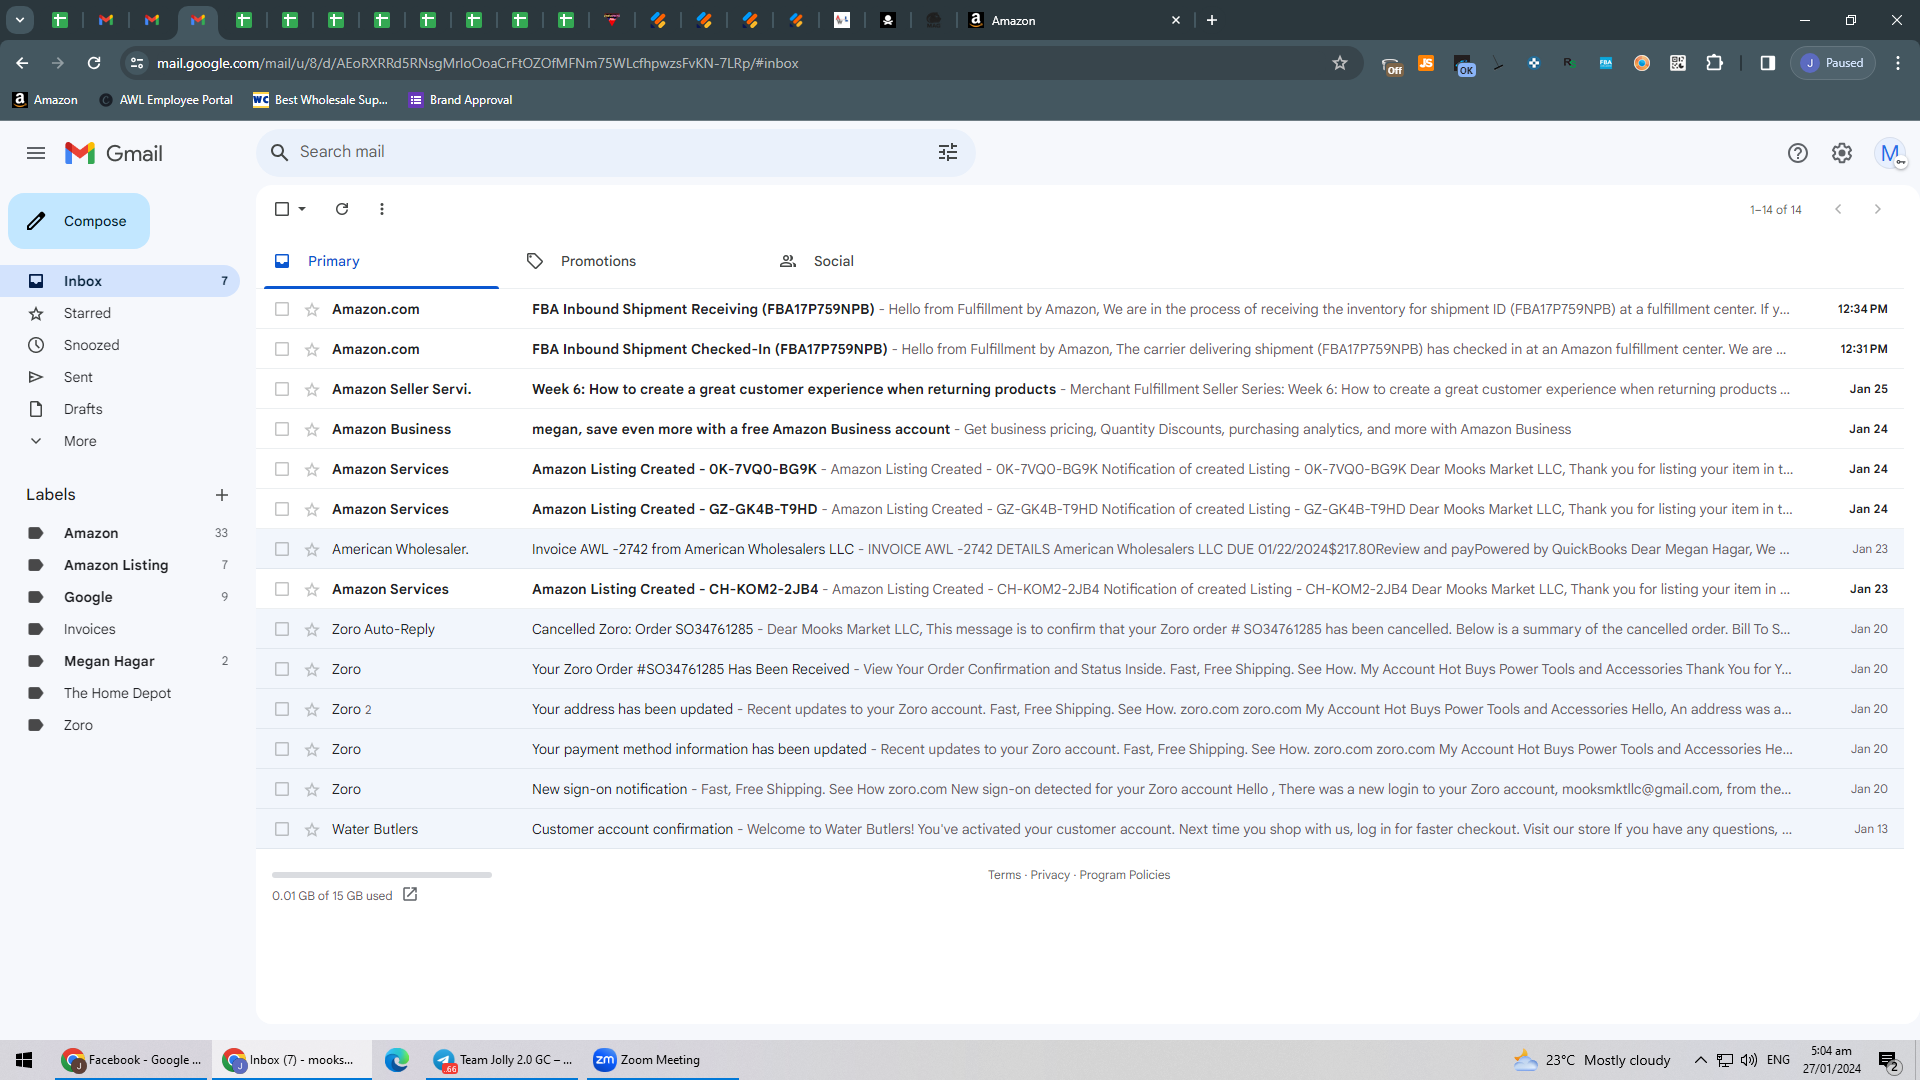
Task: Open the Extensions puzzle icon
Action: 1714,63
